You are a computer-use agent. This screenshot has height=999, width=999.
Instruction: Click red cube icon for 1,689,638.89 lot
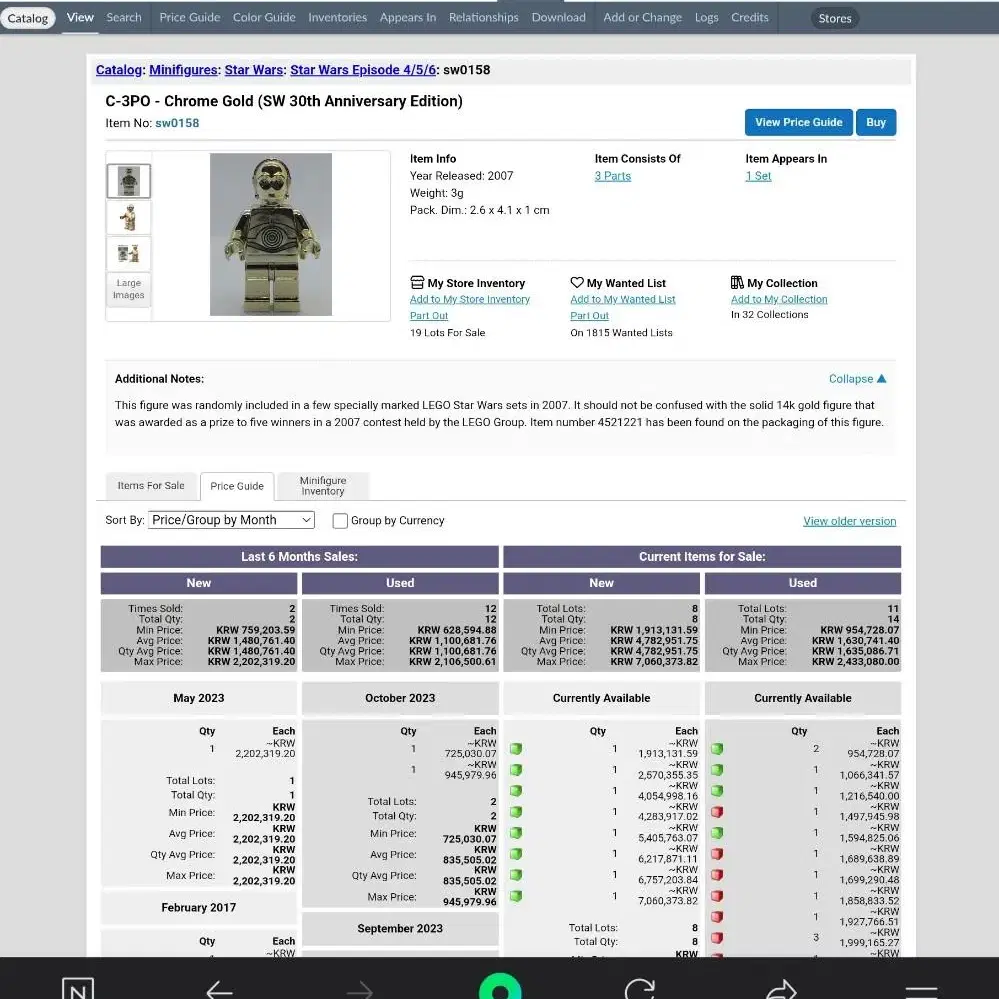pos(717,854)
